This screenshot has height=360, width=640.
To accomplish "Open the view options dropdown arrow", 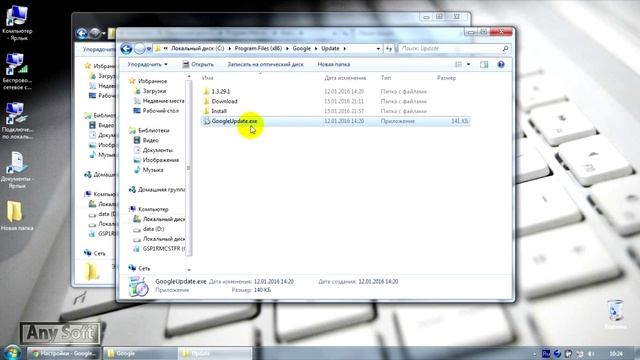I will point(468,64).
